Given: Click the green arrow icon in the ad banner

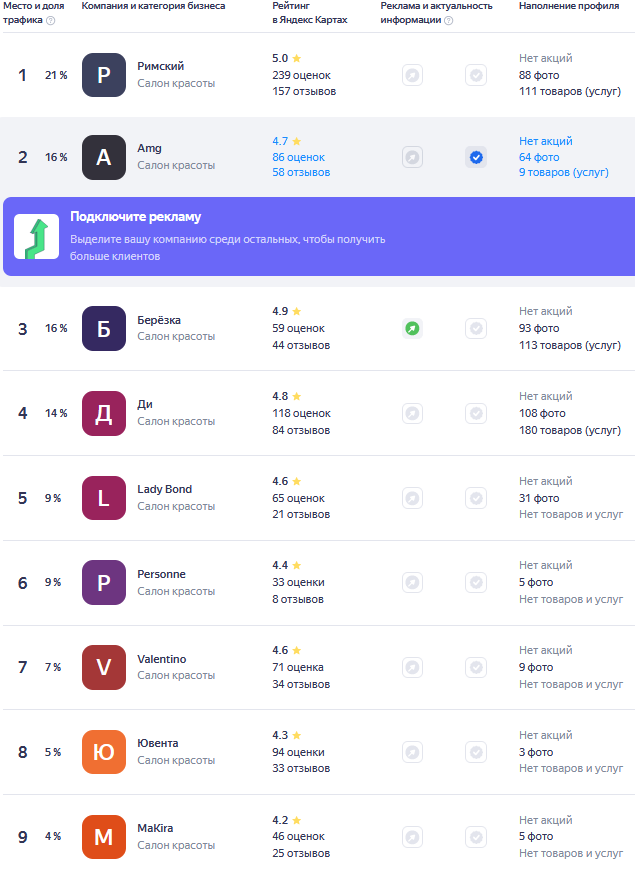Looking at the screenshot, I should pyautogui.click(x=36, y=237).
